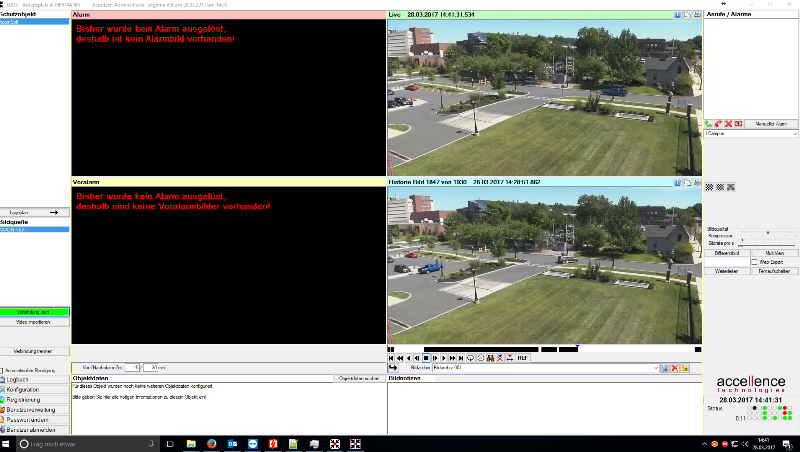
Task: Open the Logbuch menu entry
Action: tap(34, 380)
